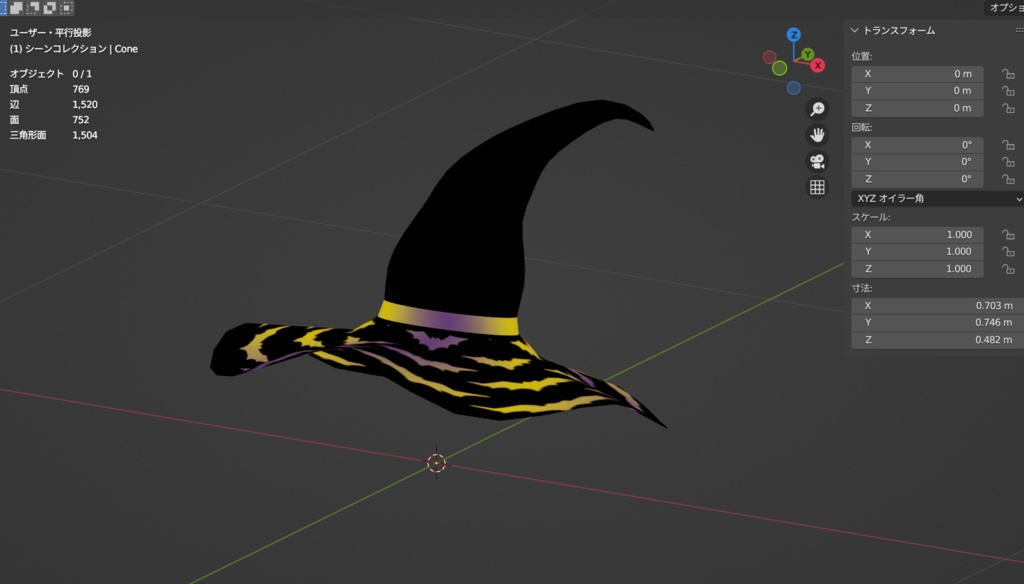The width and height of the screenshot is (1024, 584).
Task: Click the red X axis gizmo handle
Action: point(818,65)
